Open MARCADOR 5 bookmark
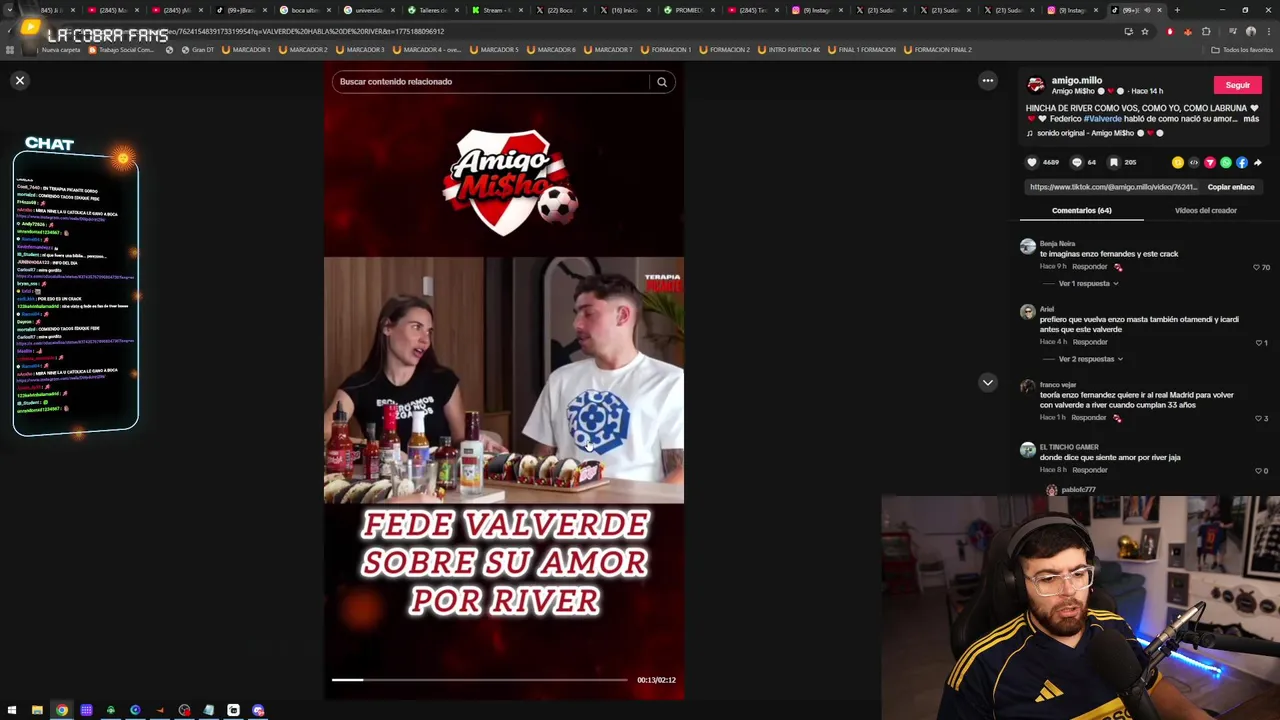1280x720 pixels. pyautogui.click(x=494, y=50)
